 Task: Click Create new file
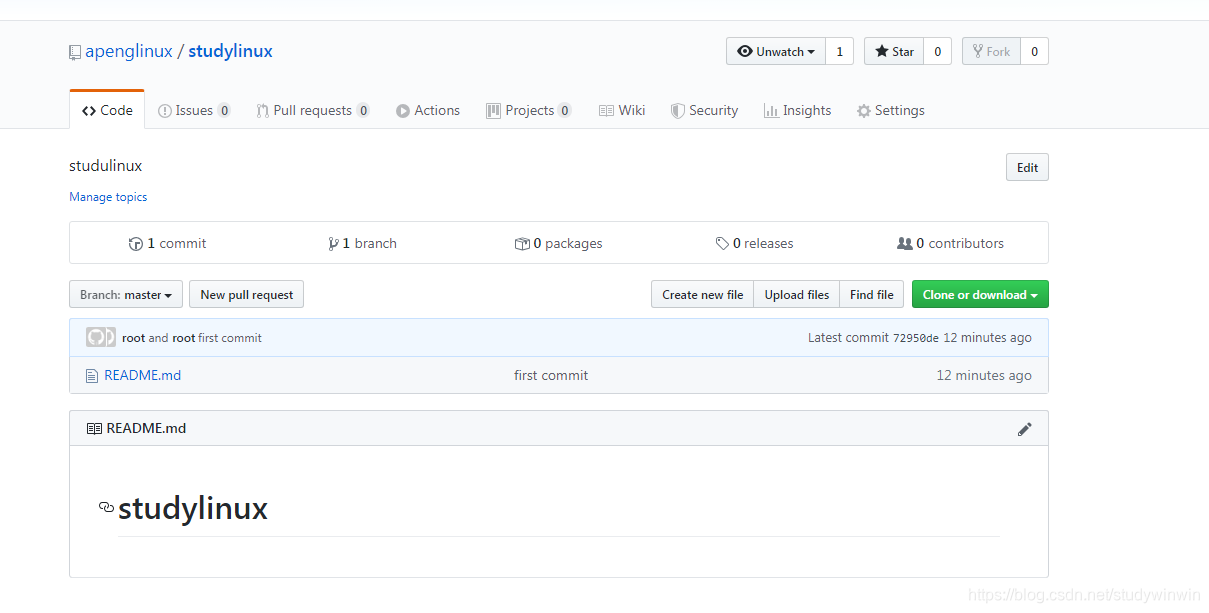tap(702, 294)
